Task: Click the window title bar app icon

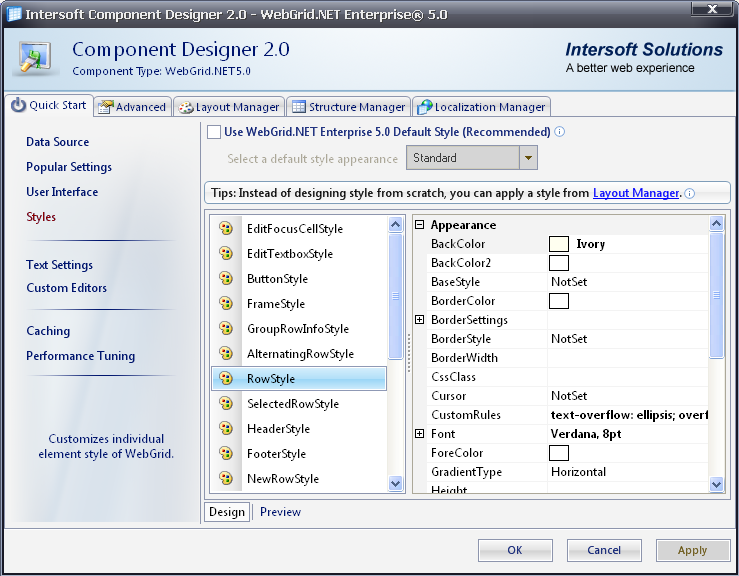Action: click(x=14, y=14)
